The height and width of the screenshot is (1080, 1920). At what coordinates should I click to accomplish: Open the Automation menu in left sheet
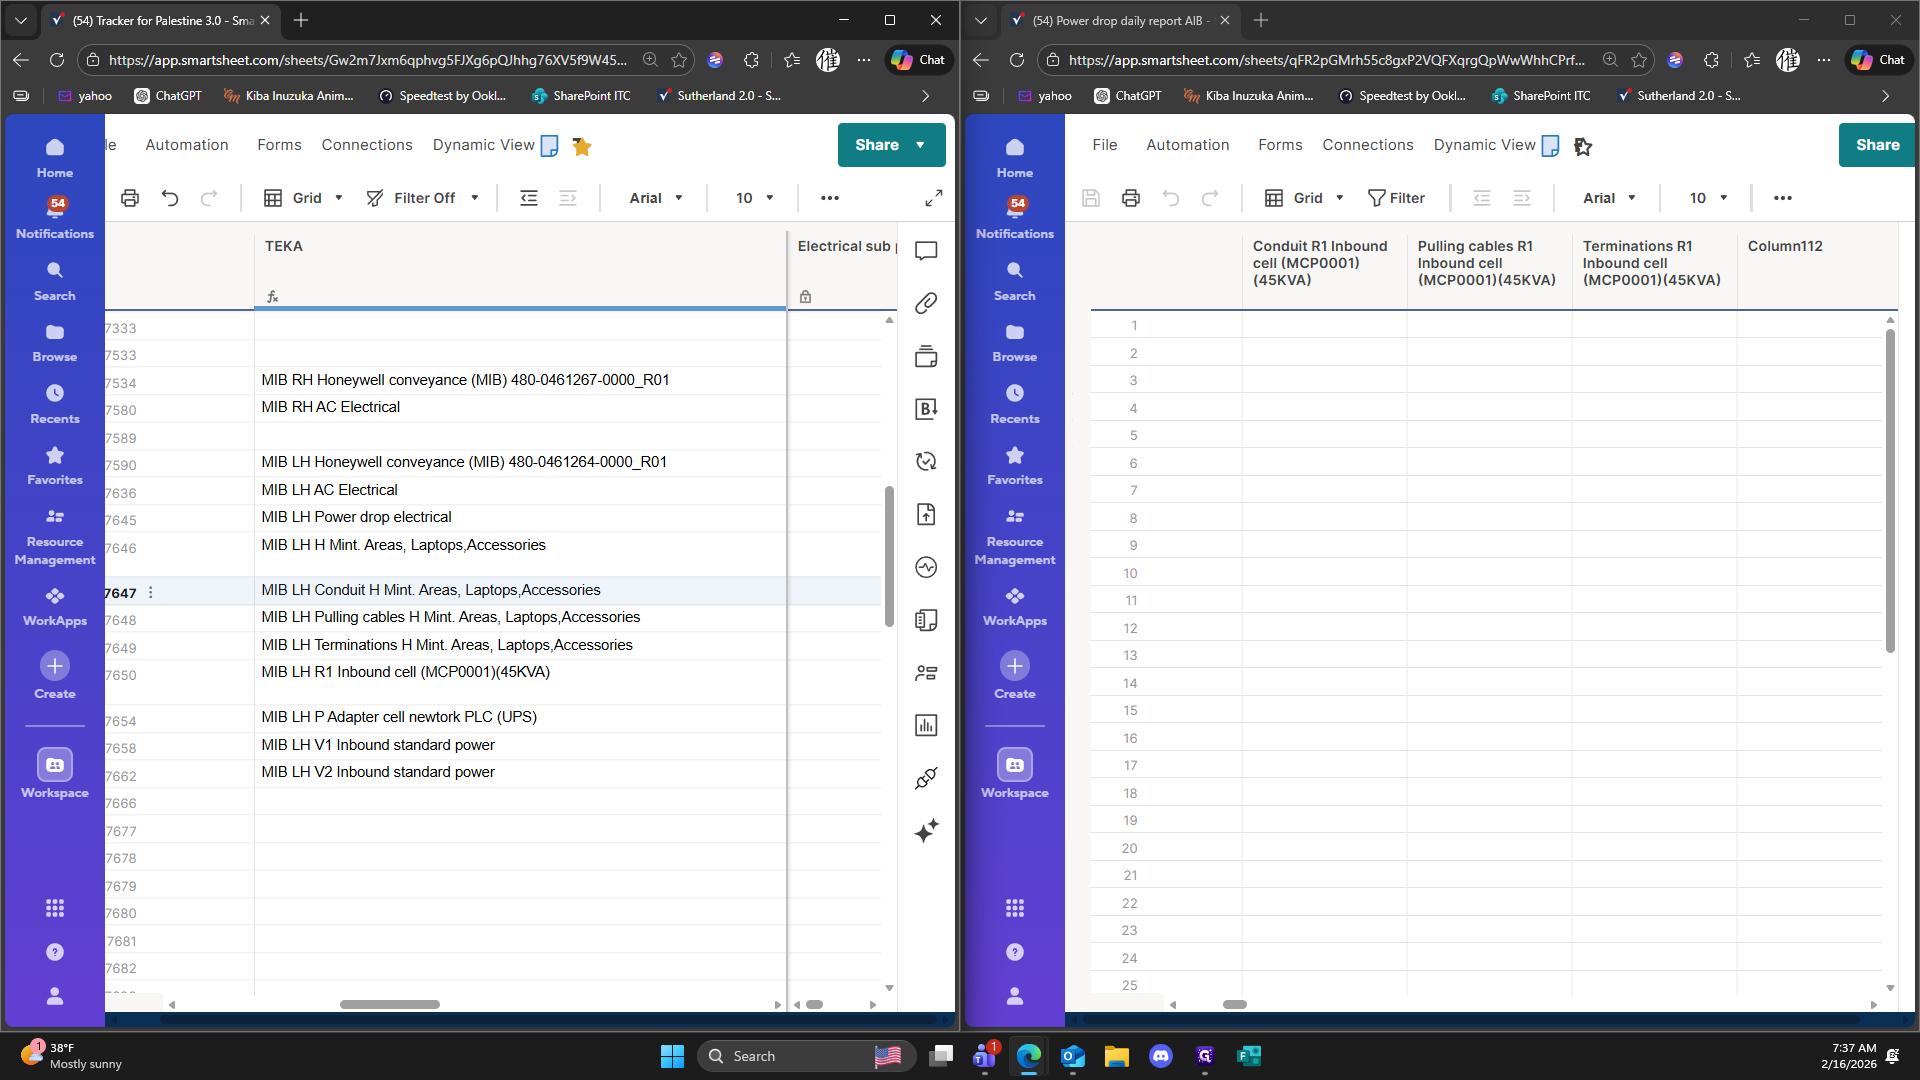[x=187, y=145]
